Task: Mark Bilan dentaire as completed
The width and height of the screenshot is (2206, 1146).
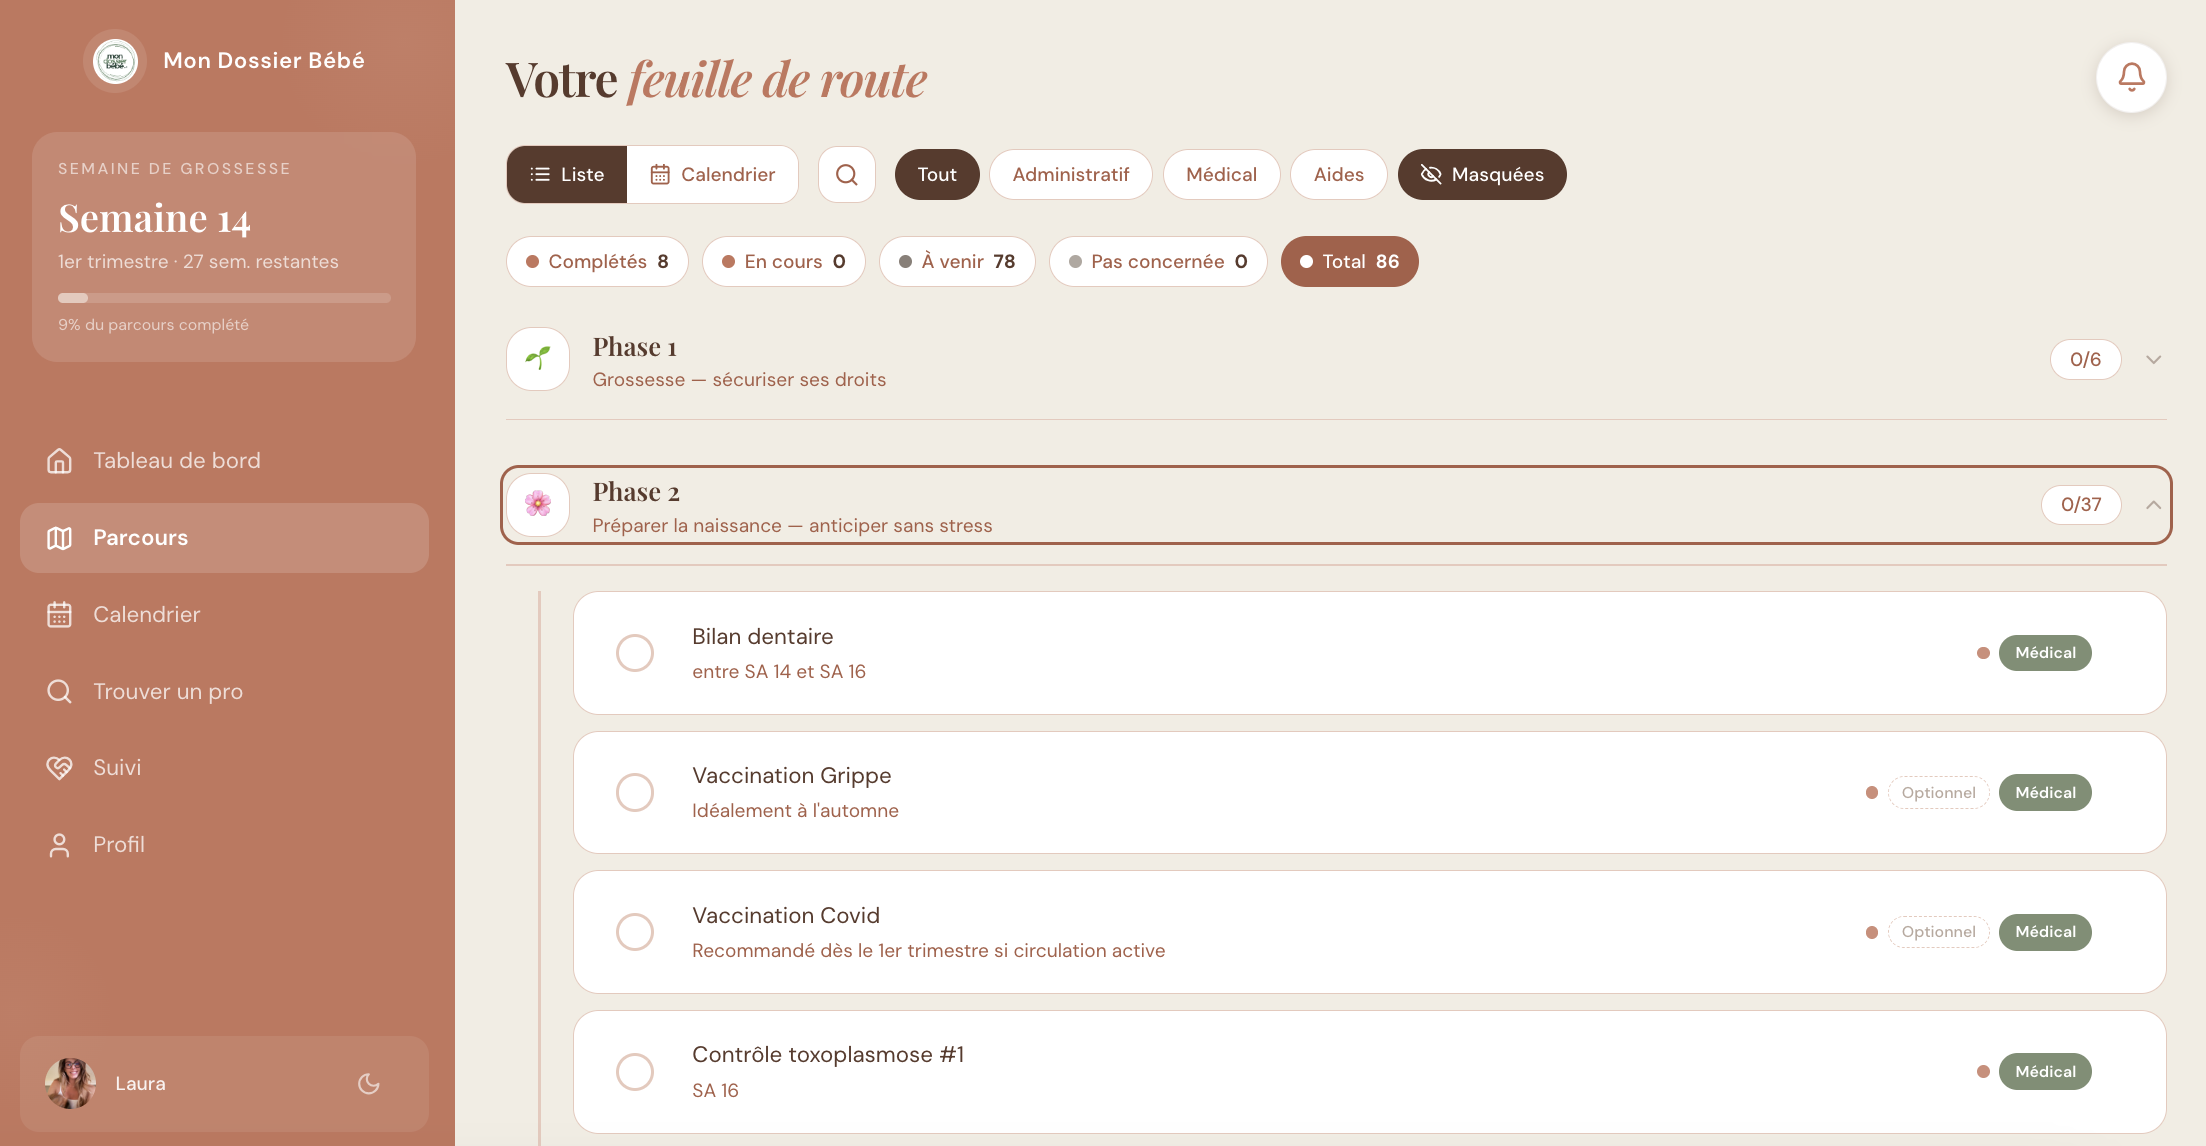Action: 635,653
